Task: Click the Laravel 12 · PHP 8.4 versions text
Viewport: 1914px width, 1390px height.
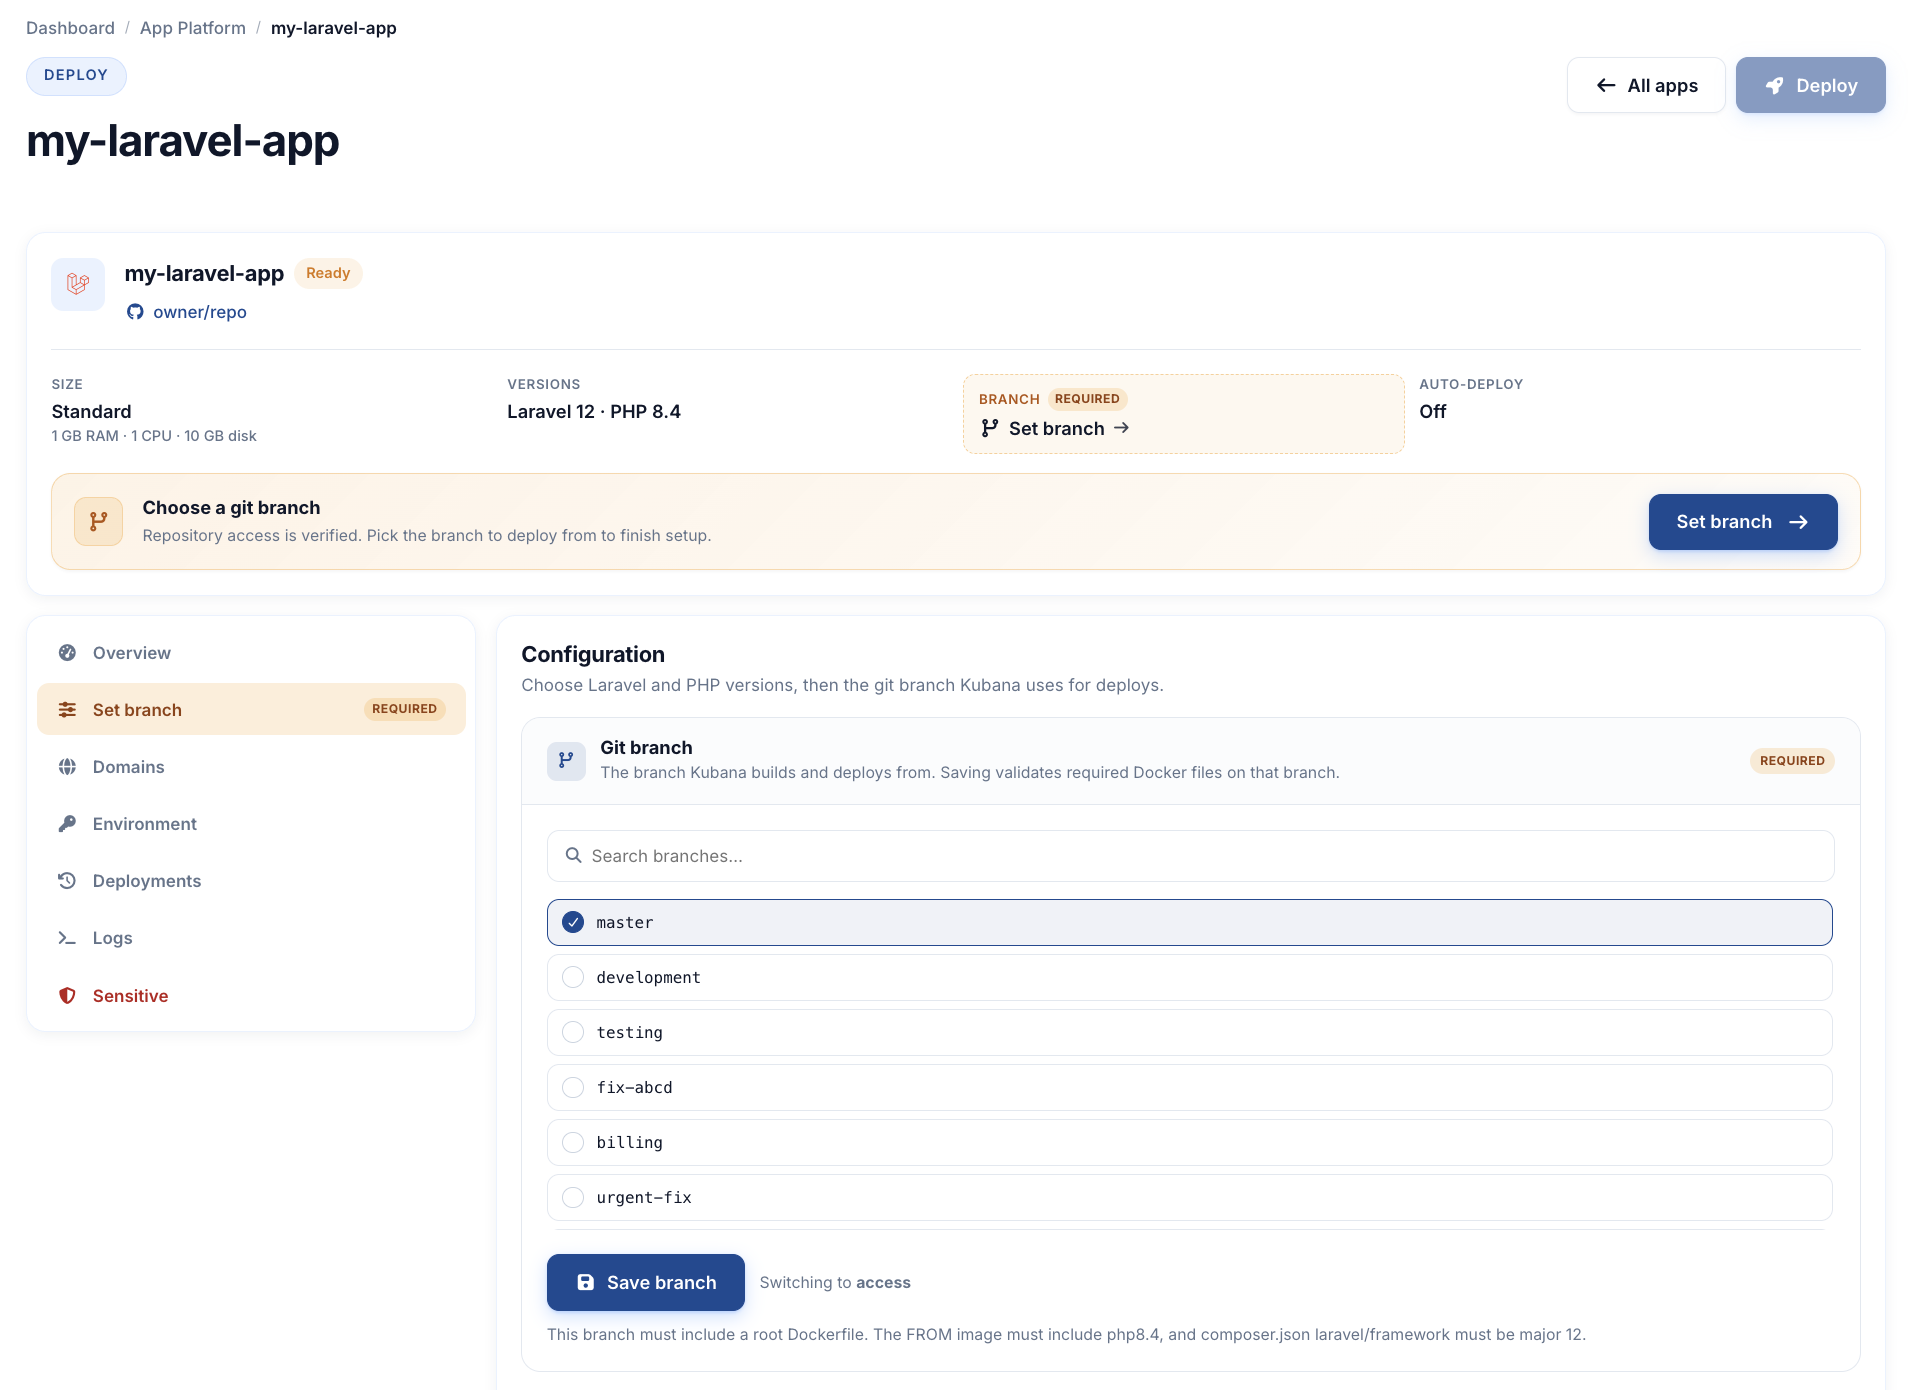Action: tap(594, 412)
